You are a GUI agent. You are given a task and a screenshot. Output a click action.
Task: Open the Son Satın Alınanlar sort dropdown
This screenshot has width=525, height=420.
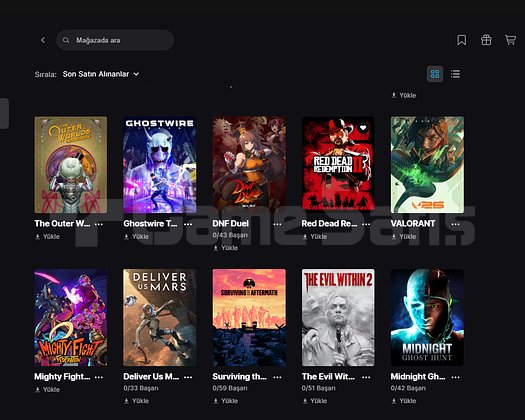click(101, 74)
